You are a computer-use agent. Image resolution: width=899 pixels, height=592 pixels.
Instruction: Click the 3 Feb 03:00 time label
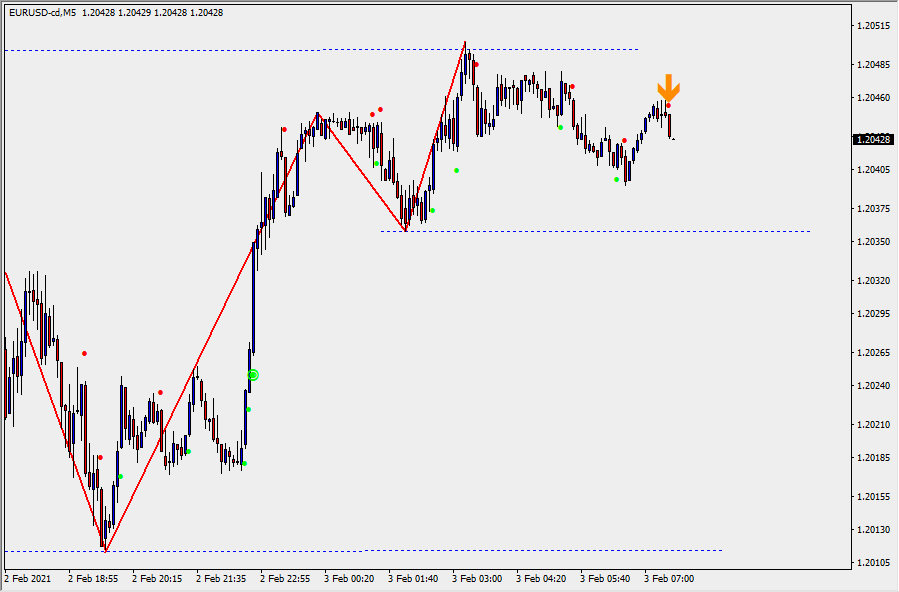click(x=476, y=578)
